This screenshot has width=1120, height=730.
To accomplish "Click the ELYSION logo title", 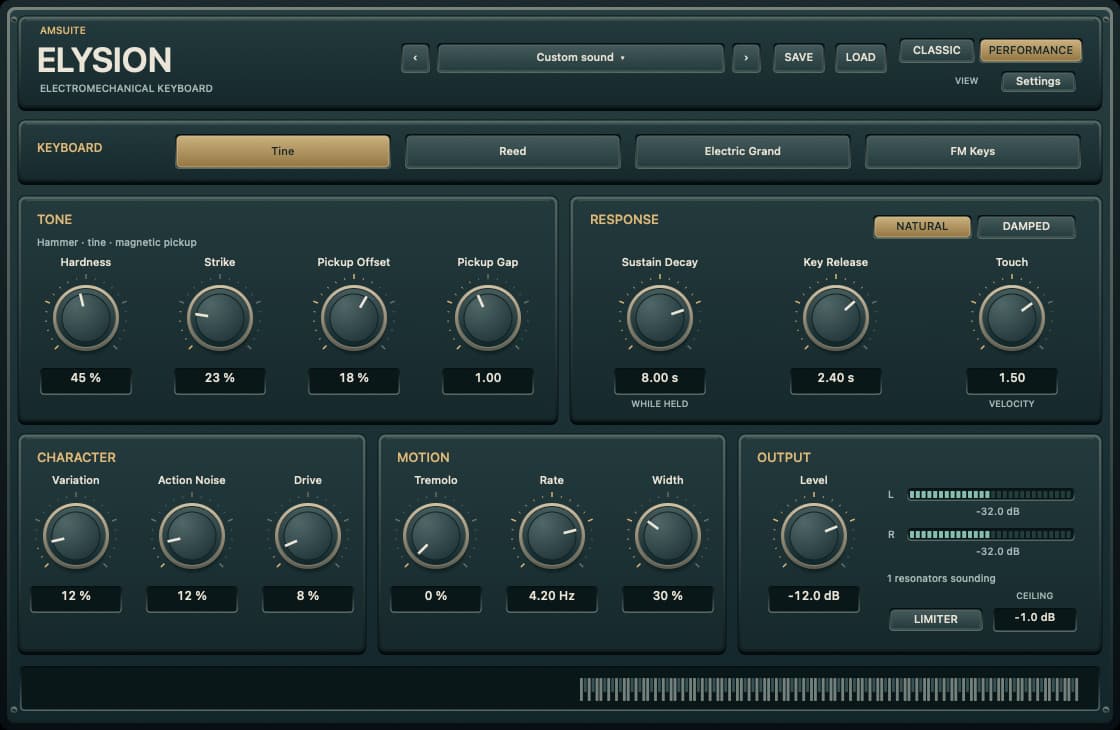I will (x=104, y=60).
